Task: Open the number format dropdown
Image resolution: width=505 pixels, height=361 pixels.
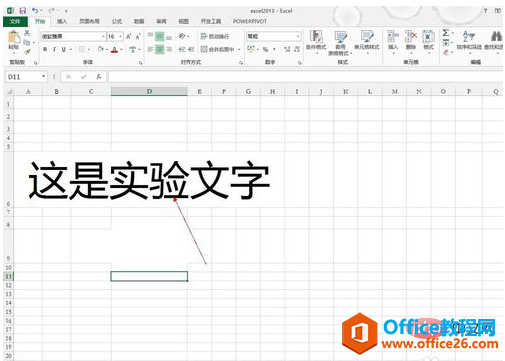Action: click(x=298, y=36)
